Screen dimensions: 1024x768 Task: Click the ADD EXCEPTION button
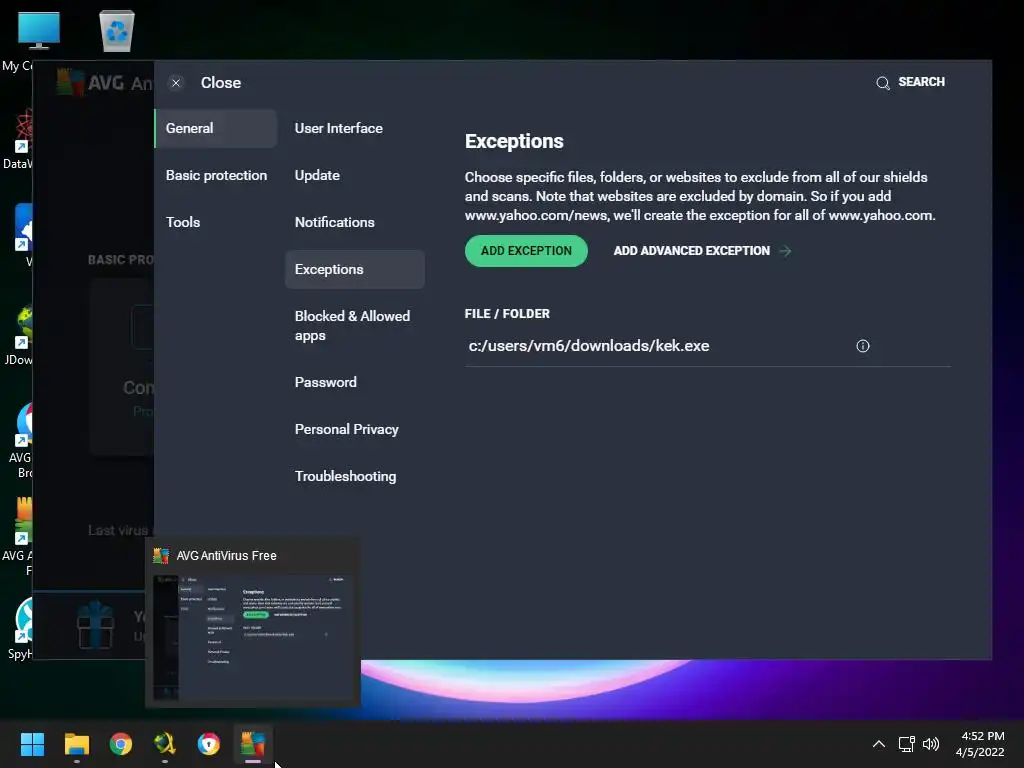(526, 251)
